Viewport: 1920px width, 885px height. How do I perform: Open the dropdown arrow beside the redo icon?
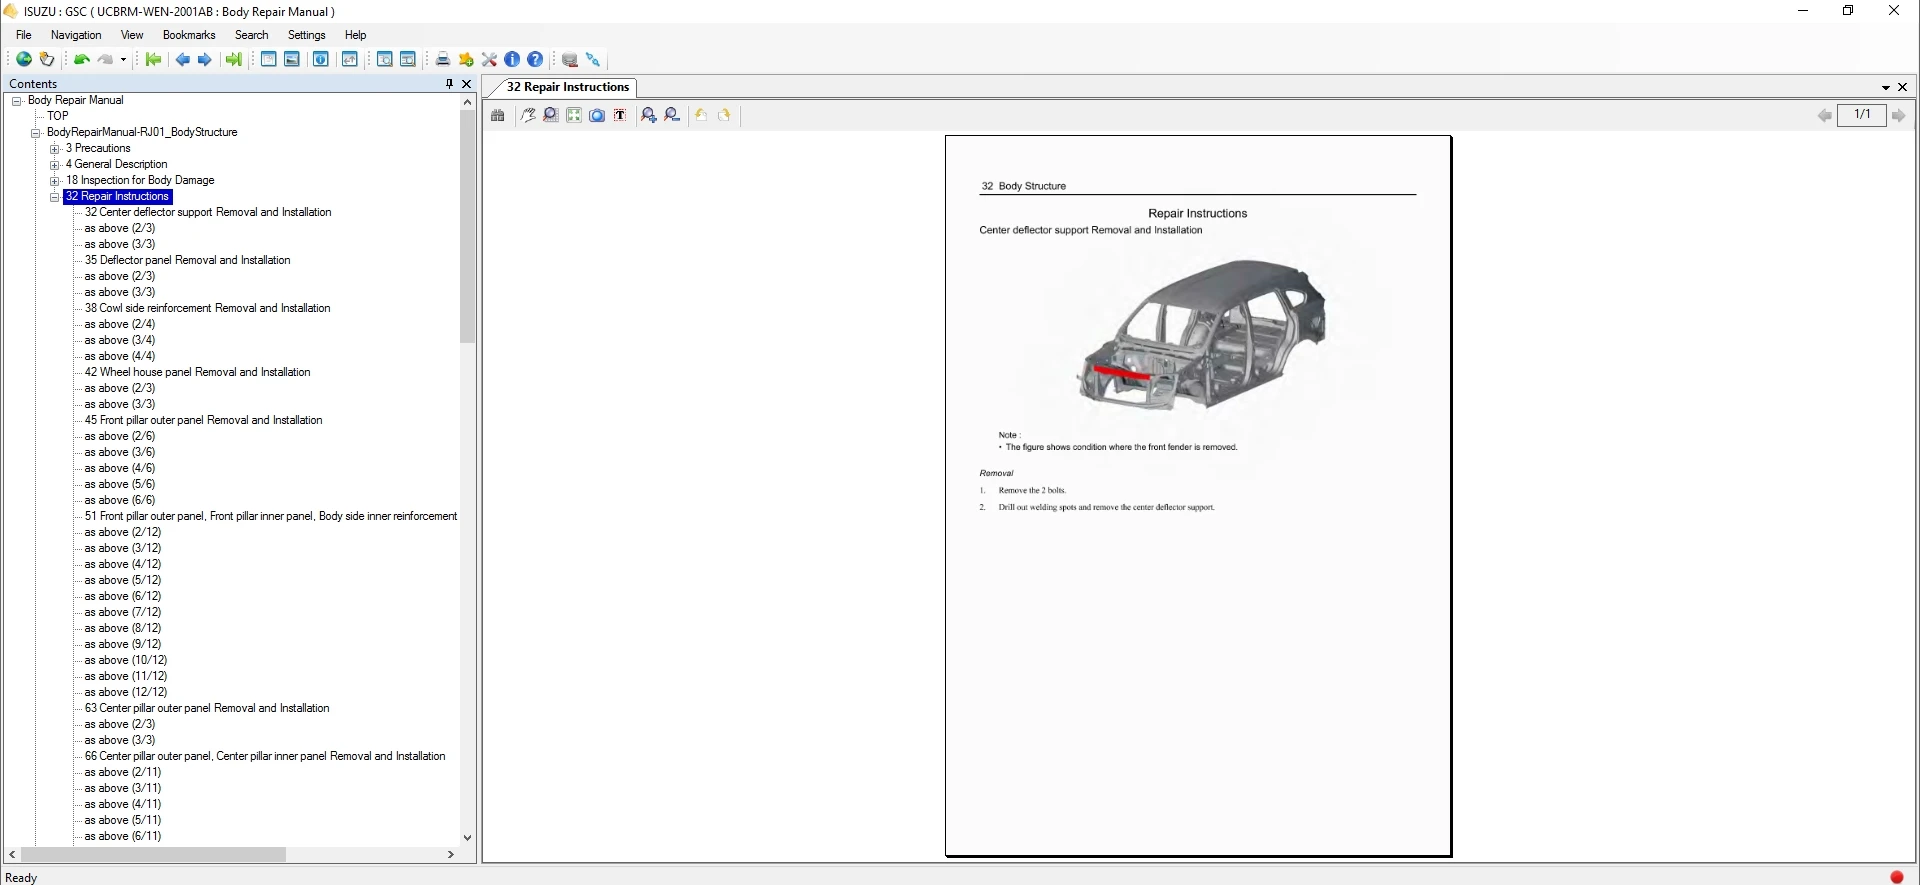123,60
